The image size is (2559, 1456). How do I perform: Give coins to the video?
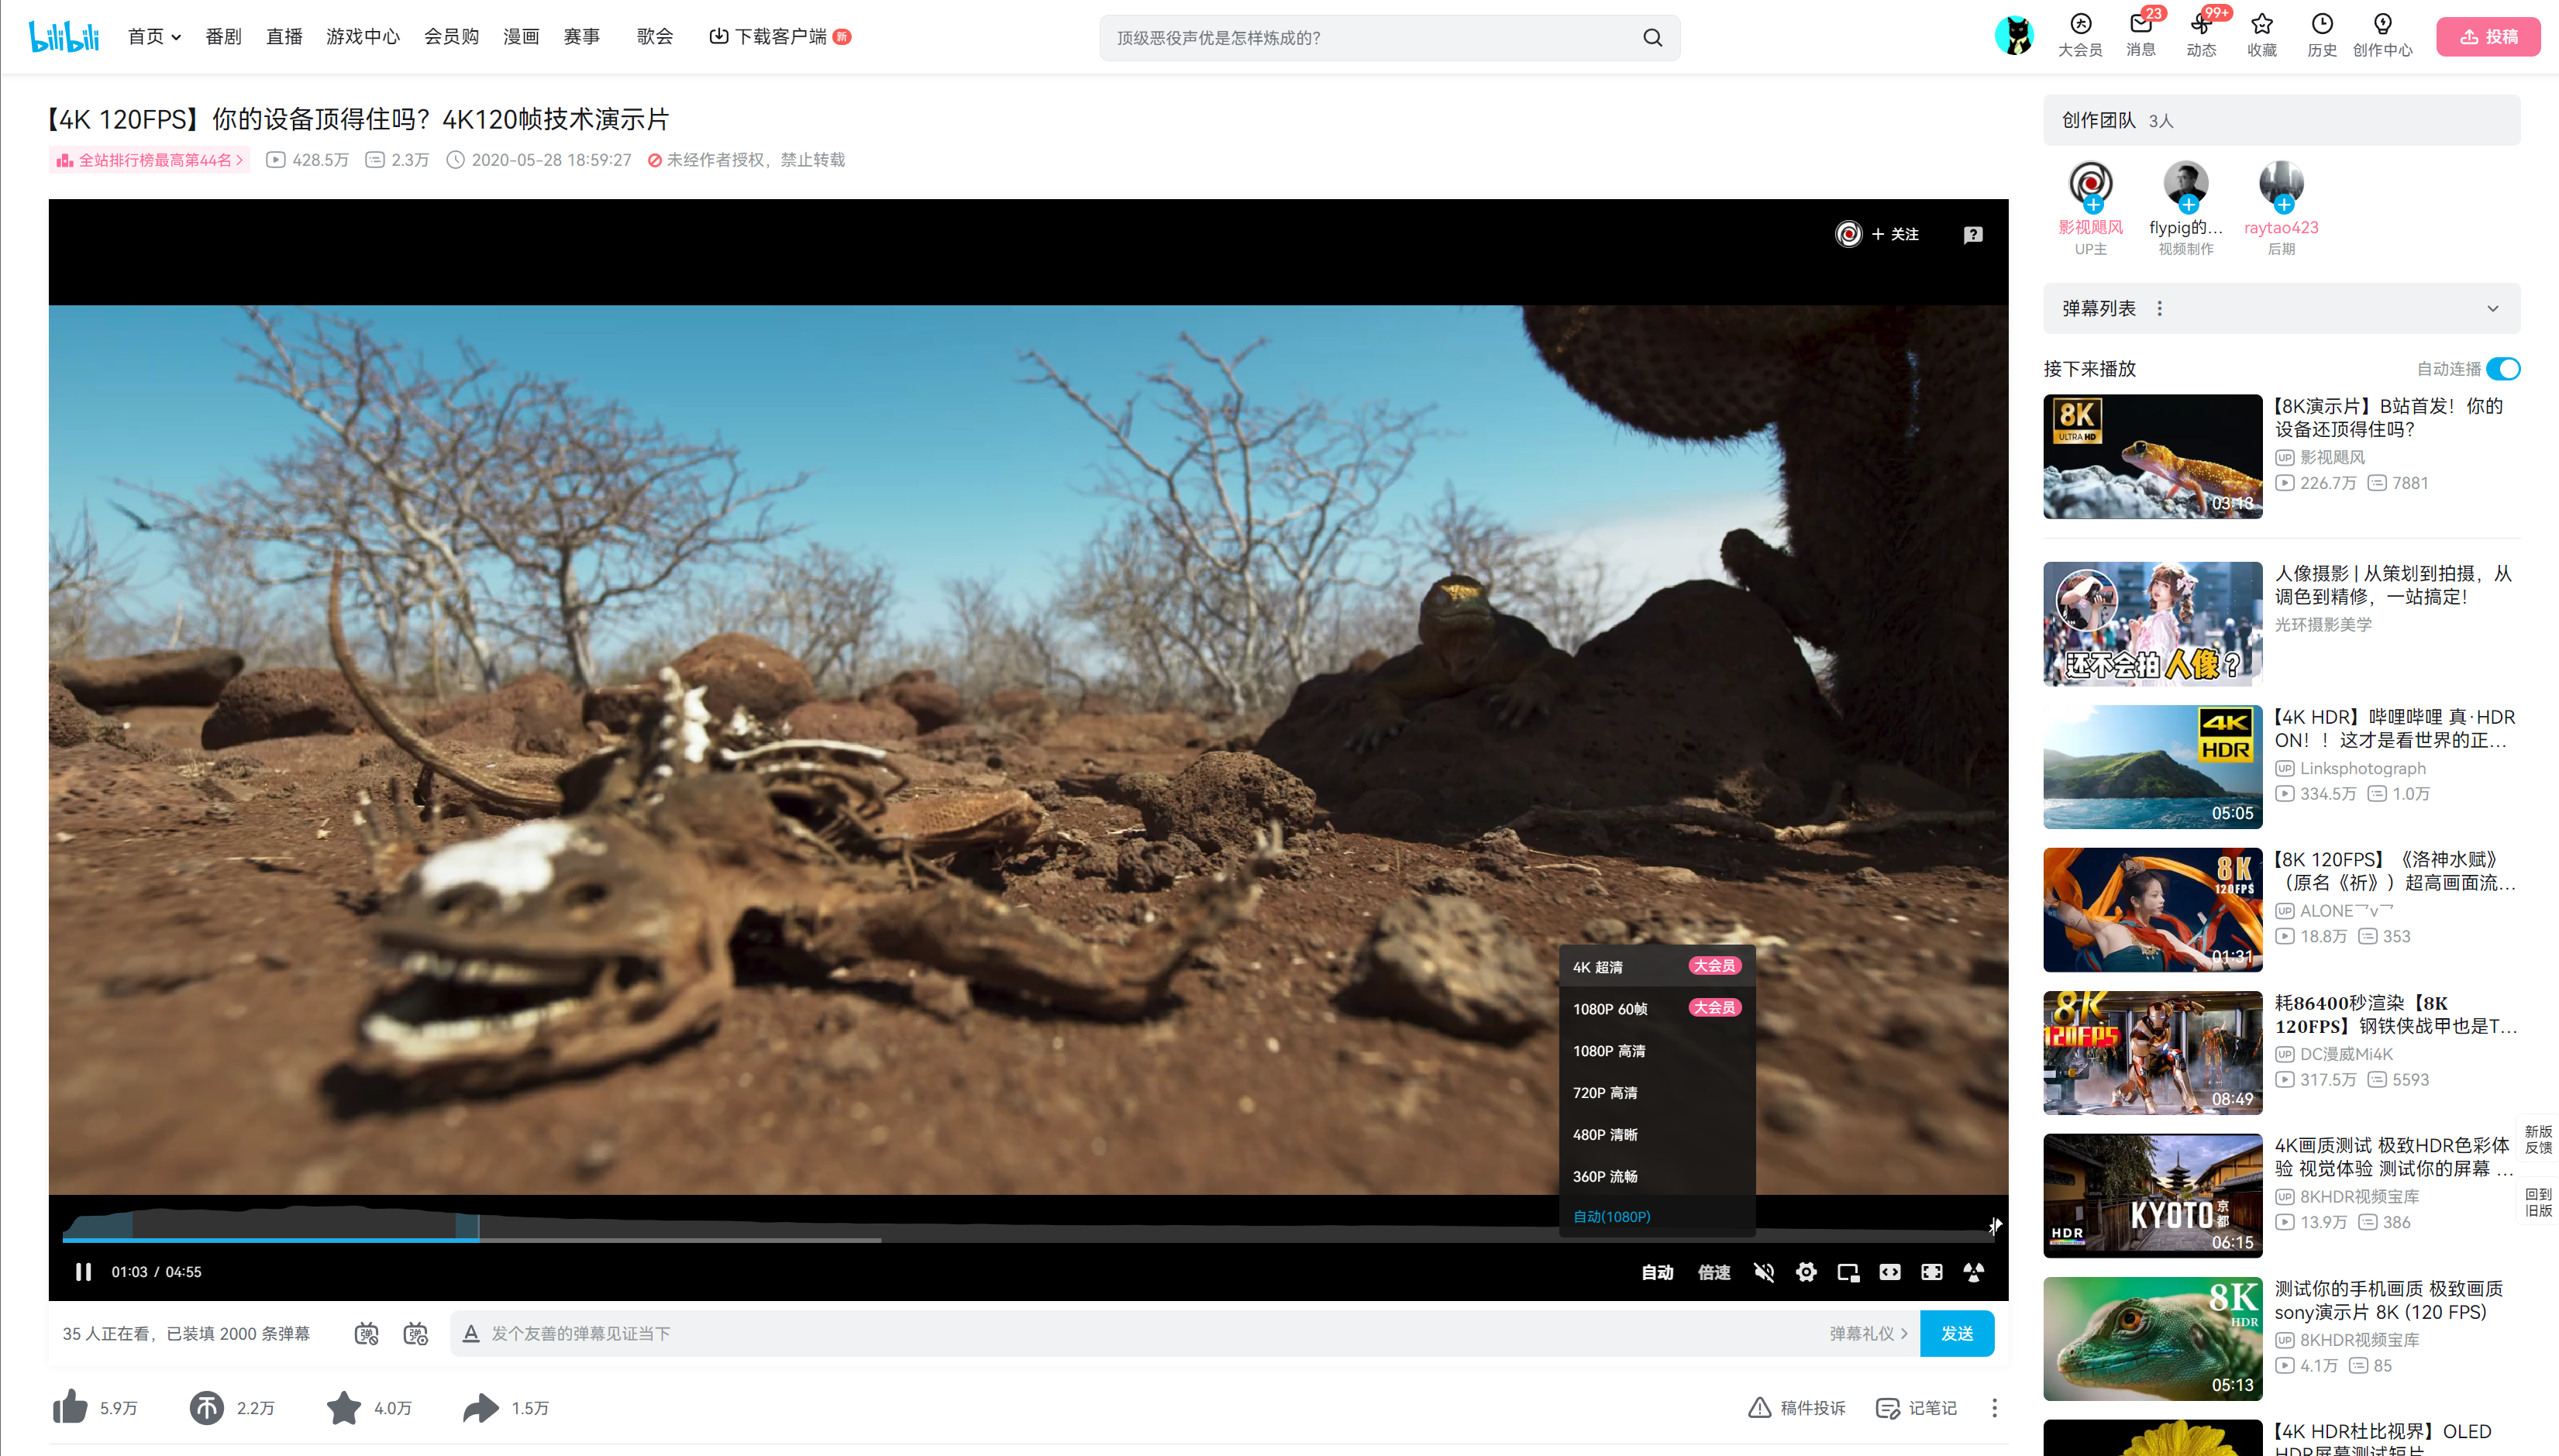click(207, 1407)
